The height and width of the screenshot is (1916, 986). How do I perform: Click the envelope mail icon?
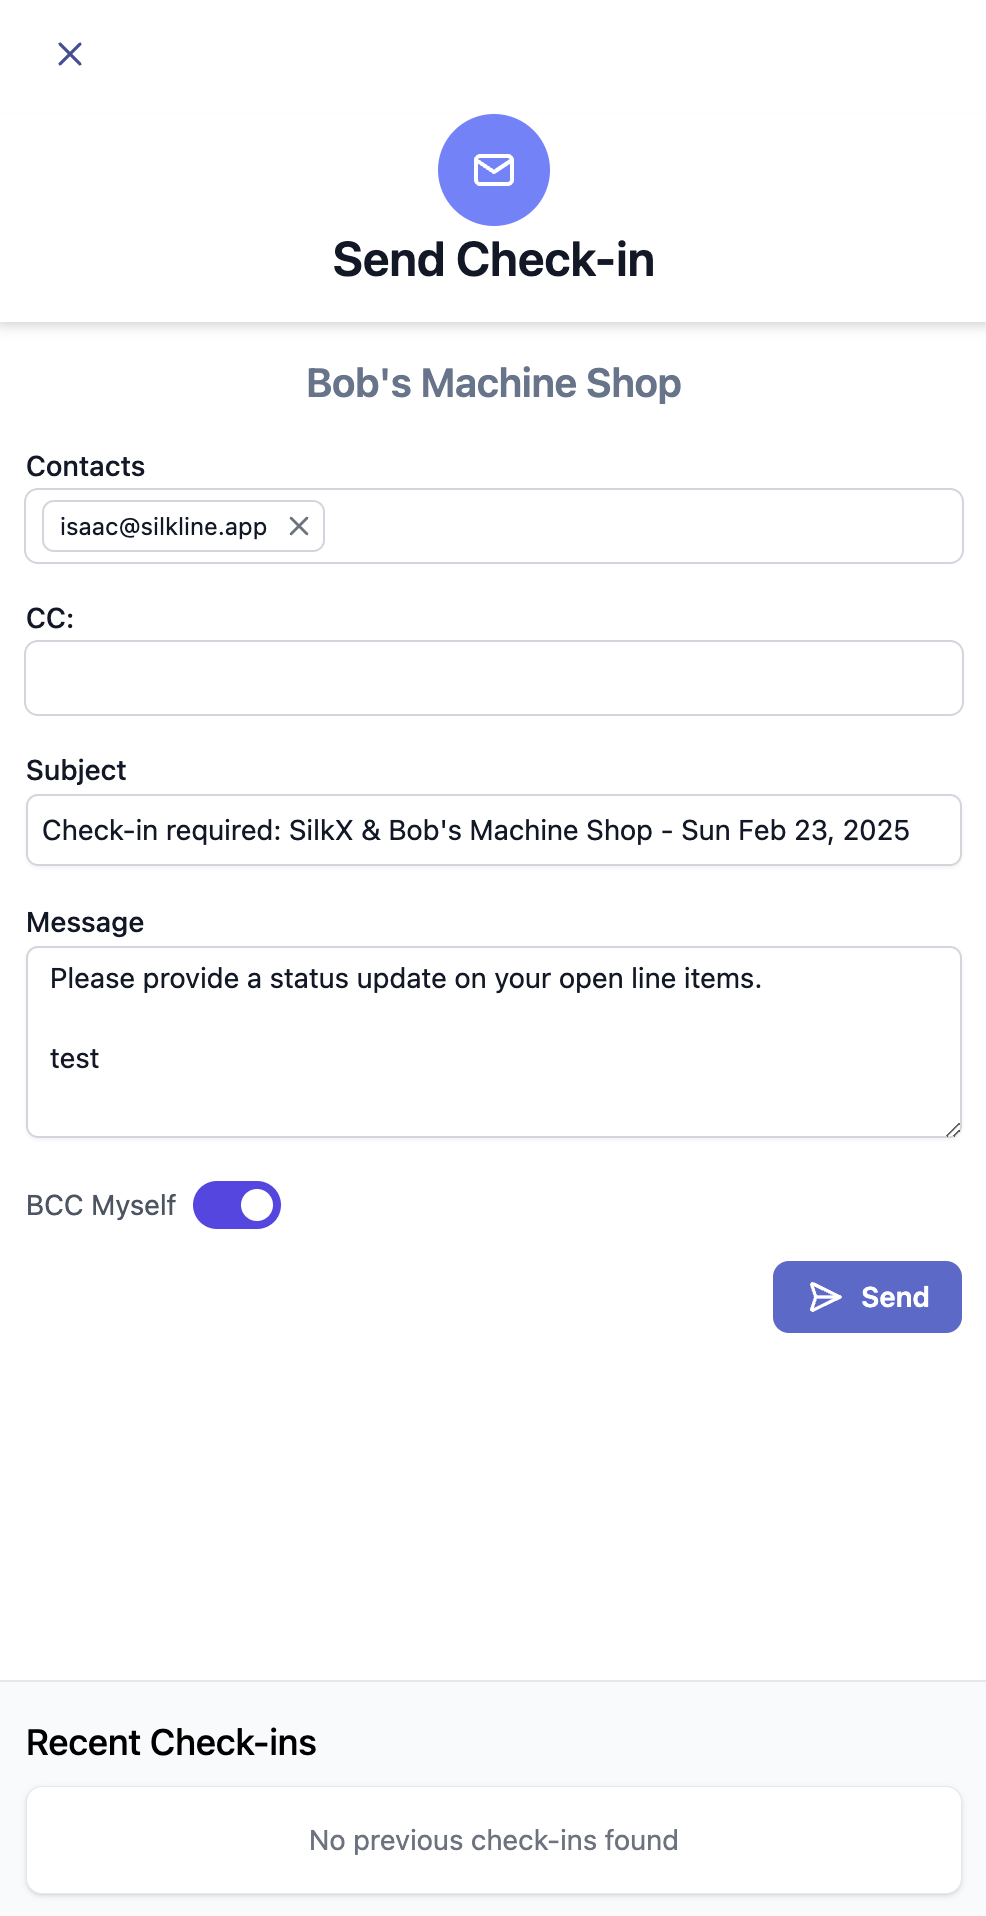tap(494, 170)
